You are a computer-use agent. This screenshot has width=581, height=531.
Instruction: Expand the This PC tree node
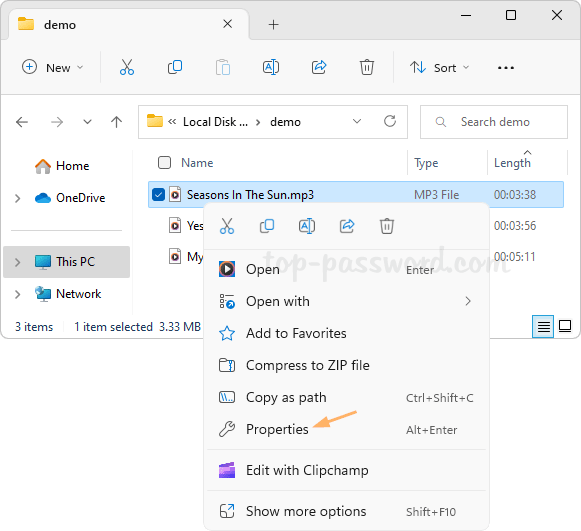tap(17, 262)
